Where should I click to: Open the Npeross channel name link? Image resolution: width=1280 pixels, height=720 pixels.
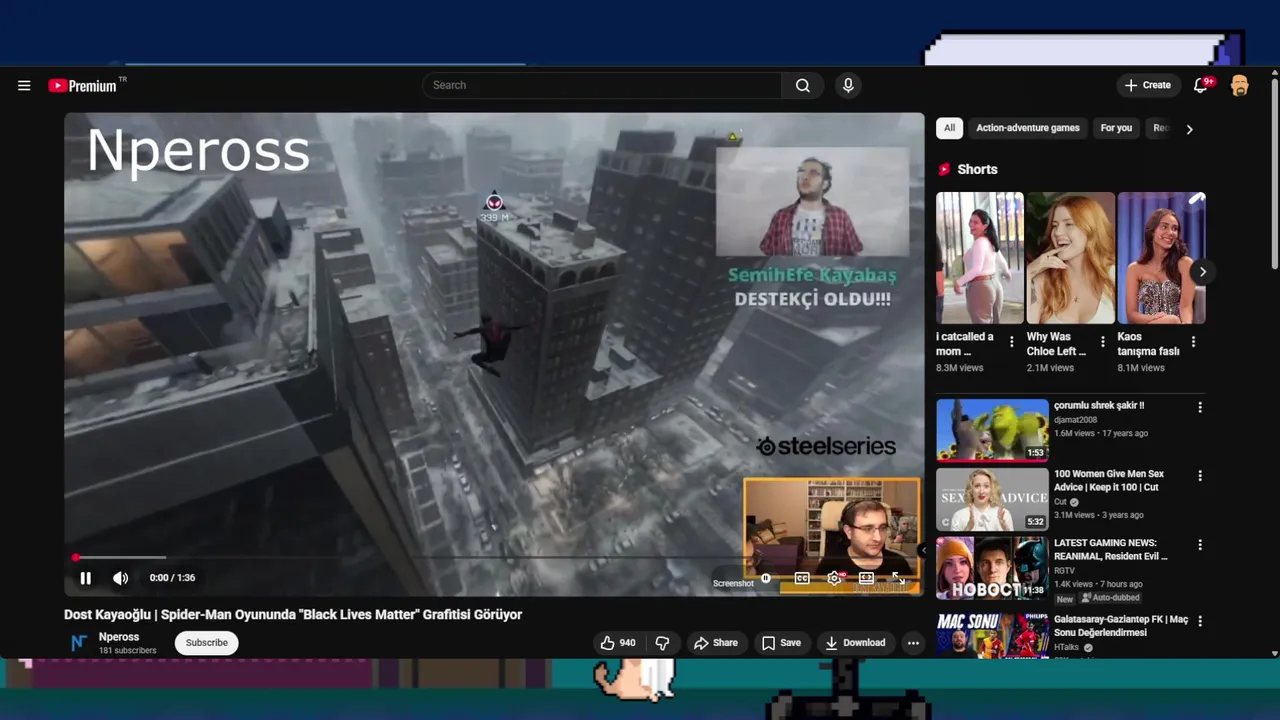pyautogui.click(x=119, y=637)
